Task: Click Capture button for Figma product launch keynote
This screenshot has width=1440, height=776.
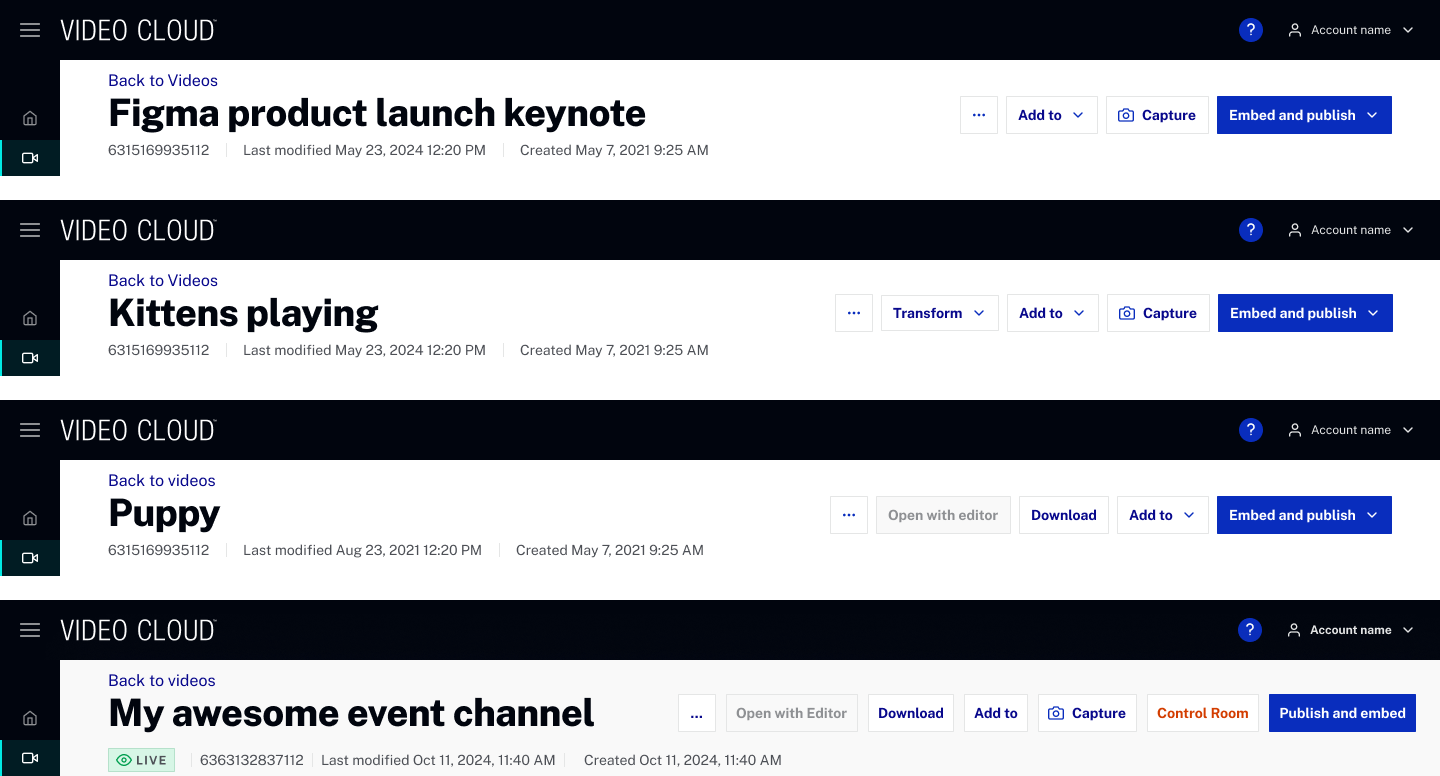Action: pyautogui.click(x=1157, y=115)
